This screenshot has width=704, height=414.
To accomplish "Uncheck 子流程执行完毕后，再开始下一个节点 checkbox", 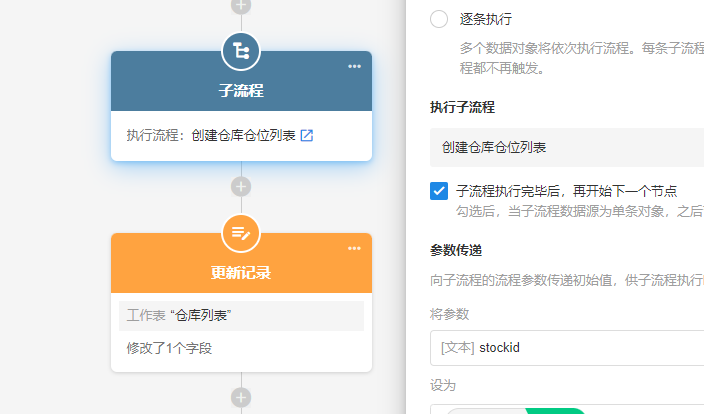I will 439,191.
